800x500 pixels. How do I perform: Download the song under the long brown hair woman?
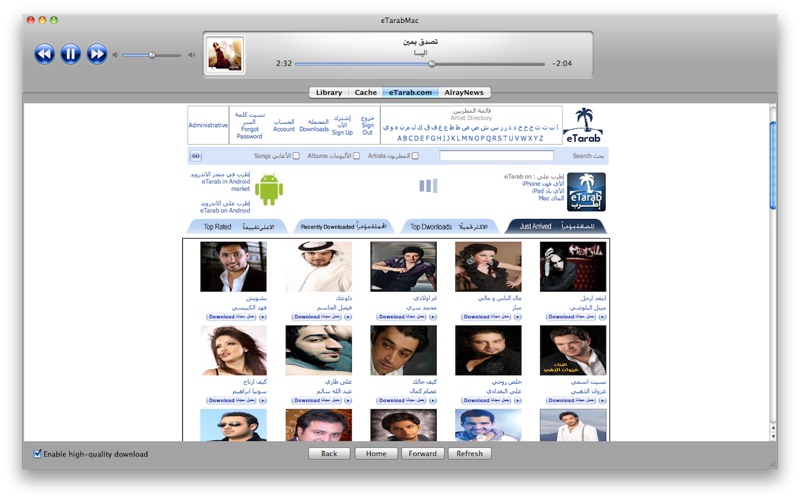tap(231, 401)
